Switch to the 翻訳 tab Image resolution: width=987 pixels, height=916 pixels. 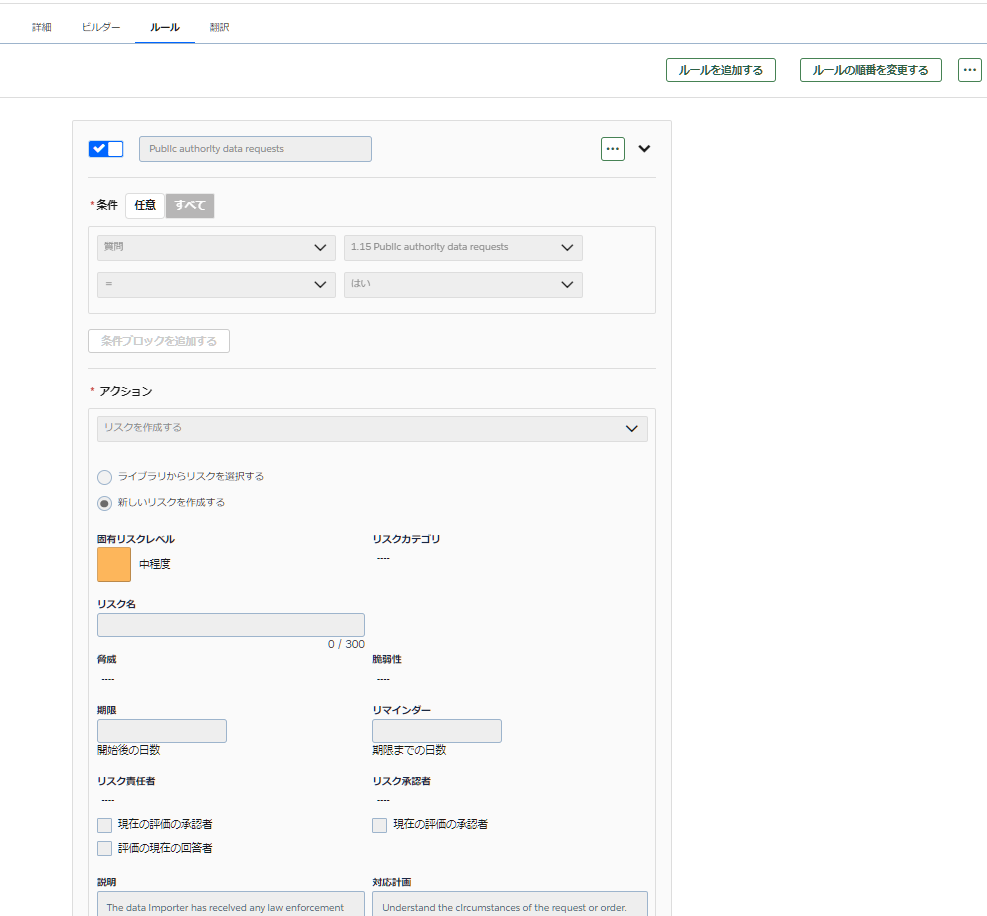pyautogui.click(x=219, y=27)
